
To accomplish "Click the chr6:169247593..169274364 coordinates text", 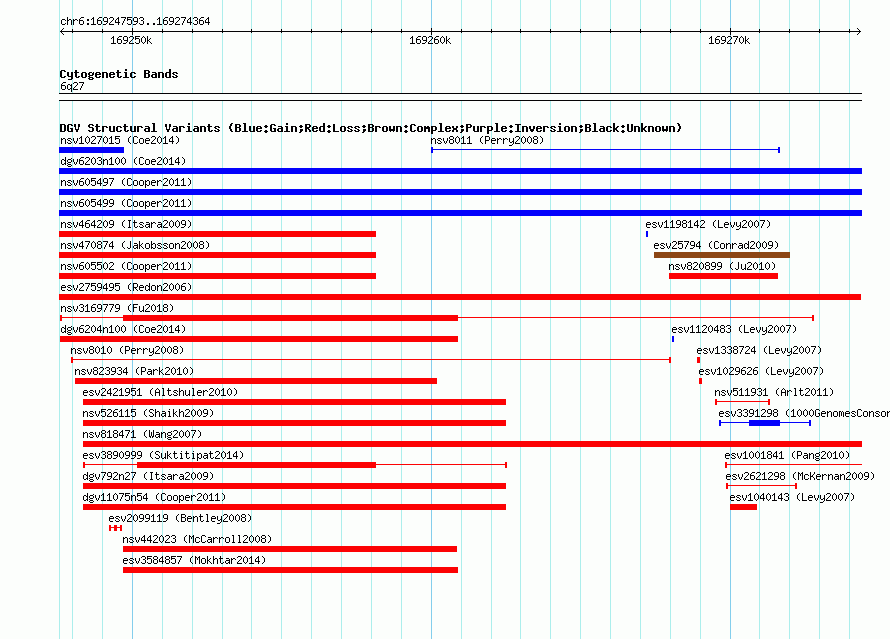I will [x=135, y=21].
